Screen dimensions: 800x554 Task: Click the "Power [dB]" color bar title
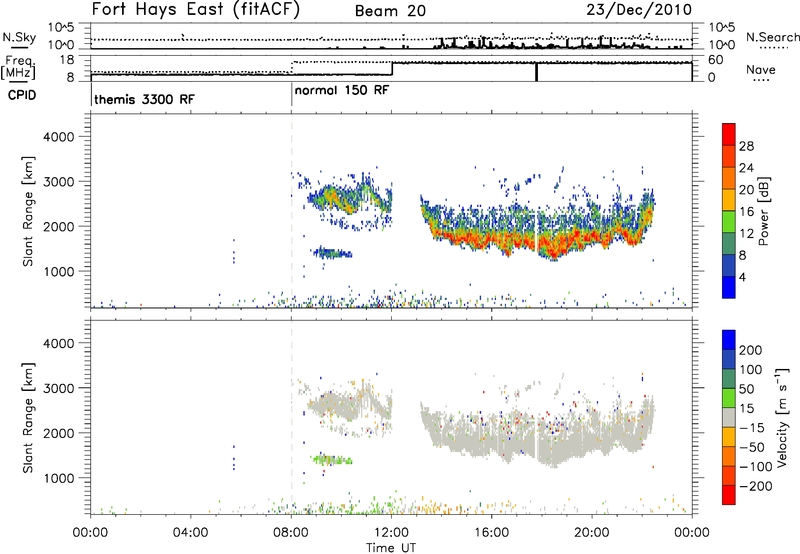point(764,211)
